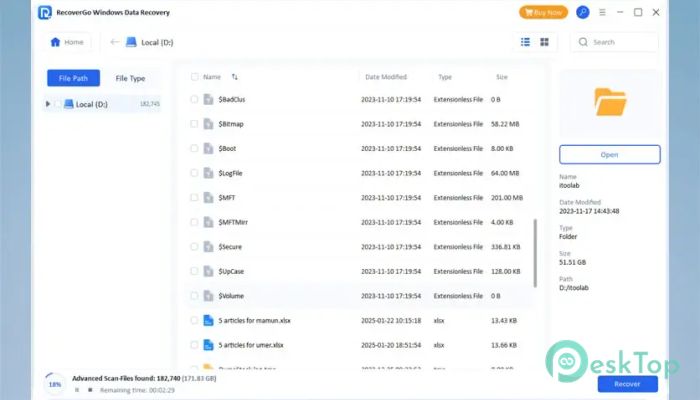This screenshot has width=700, height=400.
Task: Click the 5 articles for mamun.xlsx icon
Action: pyautogui.click(x=208, y=320)
